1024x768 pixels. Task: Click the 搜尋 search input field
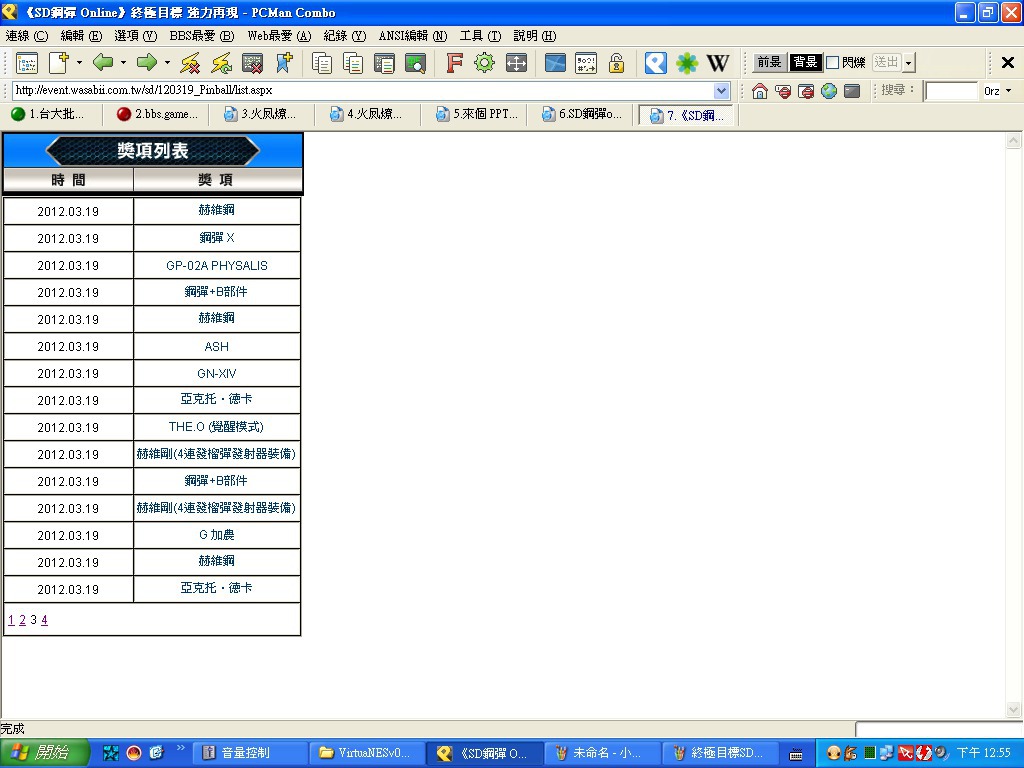(x=950, y=91)
